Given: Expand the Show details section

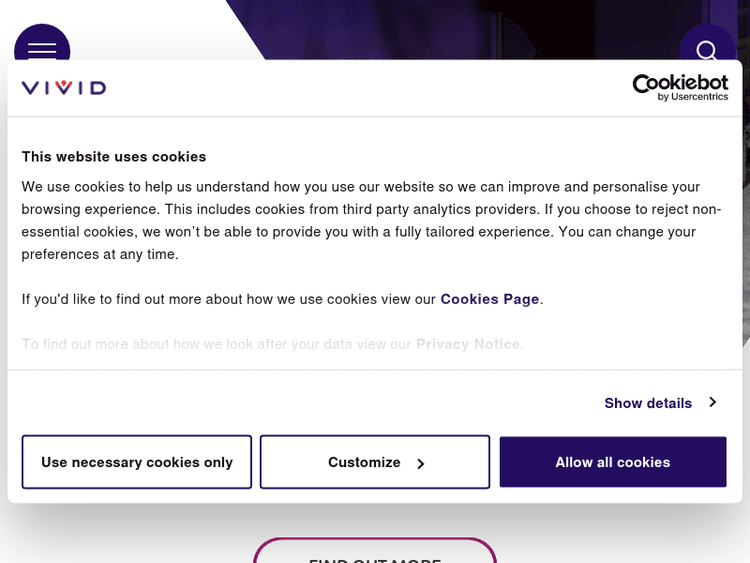Looking at the screenshot, I should (648, 403).
